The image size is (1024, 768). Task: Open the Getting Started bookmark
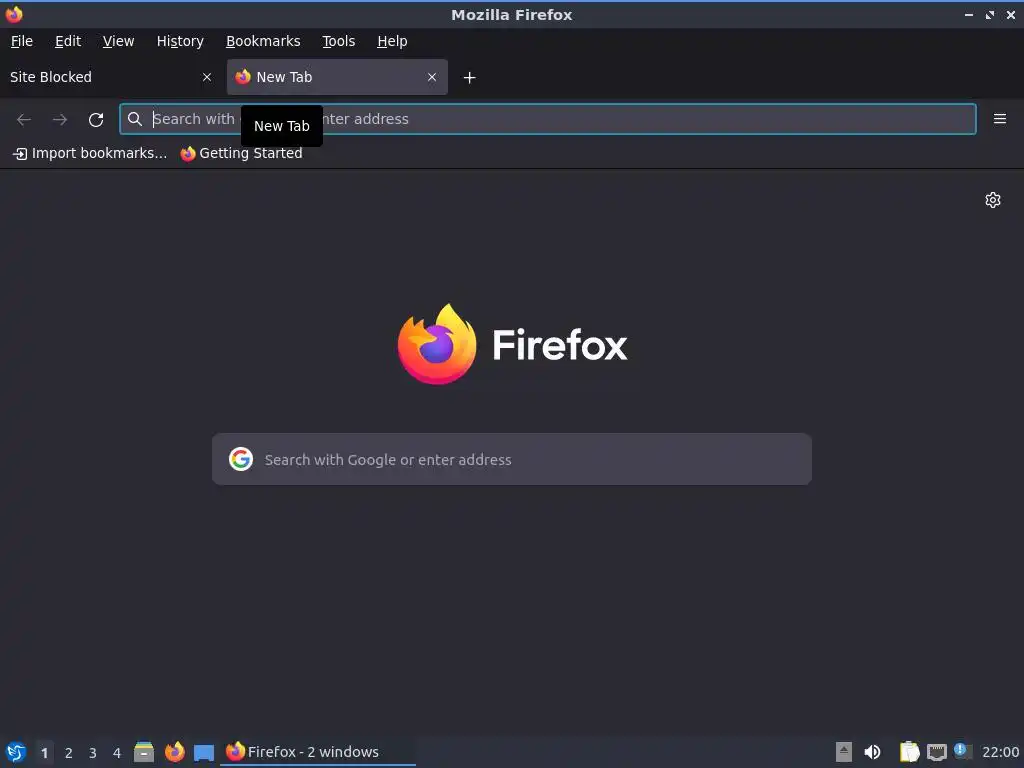point(242,153)
